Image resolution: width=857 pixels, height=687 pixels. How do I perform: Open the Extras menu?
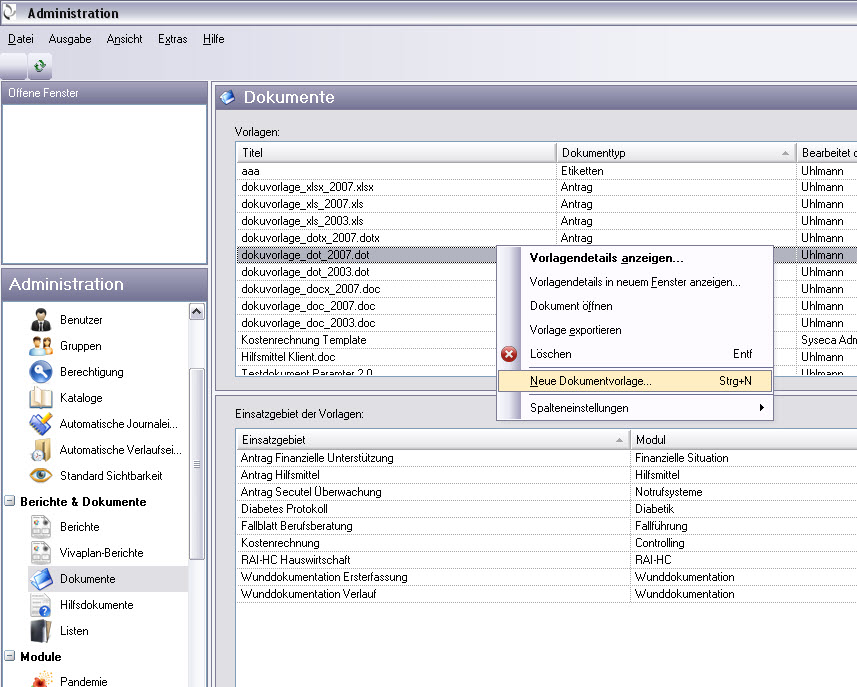pyautogui.click(x=172, y=39)
